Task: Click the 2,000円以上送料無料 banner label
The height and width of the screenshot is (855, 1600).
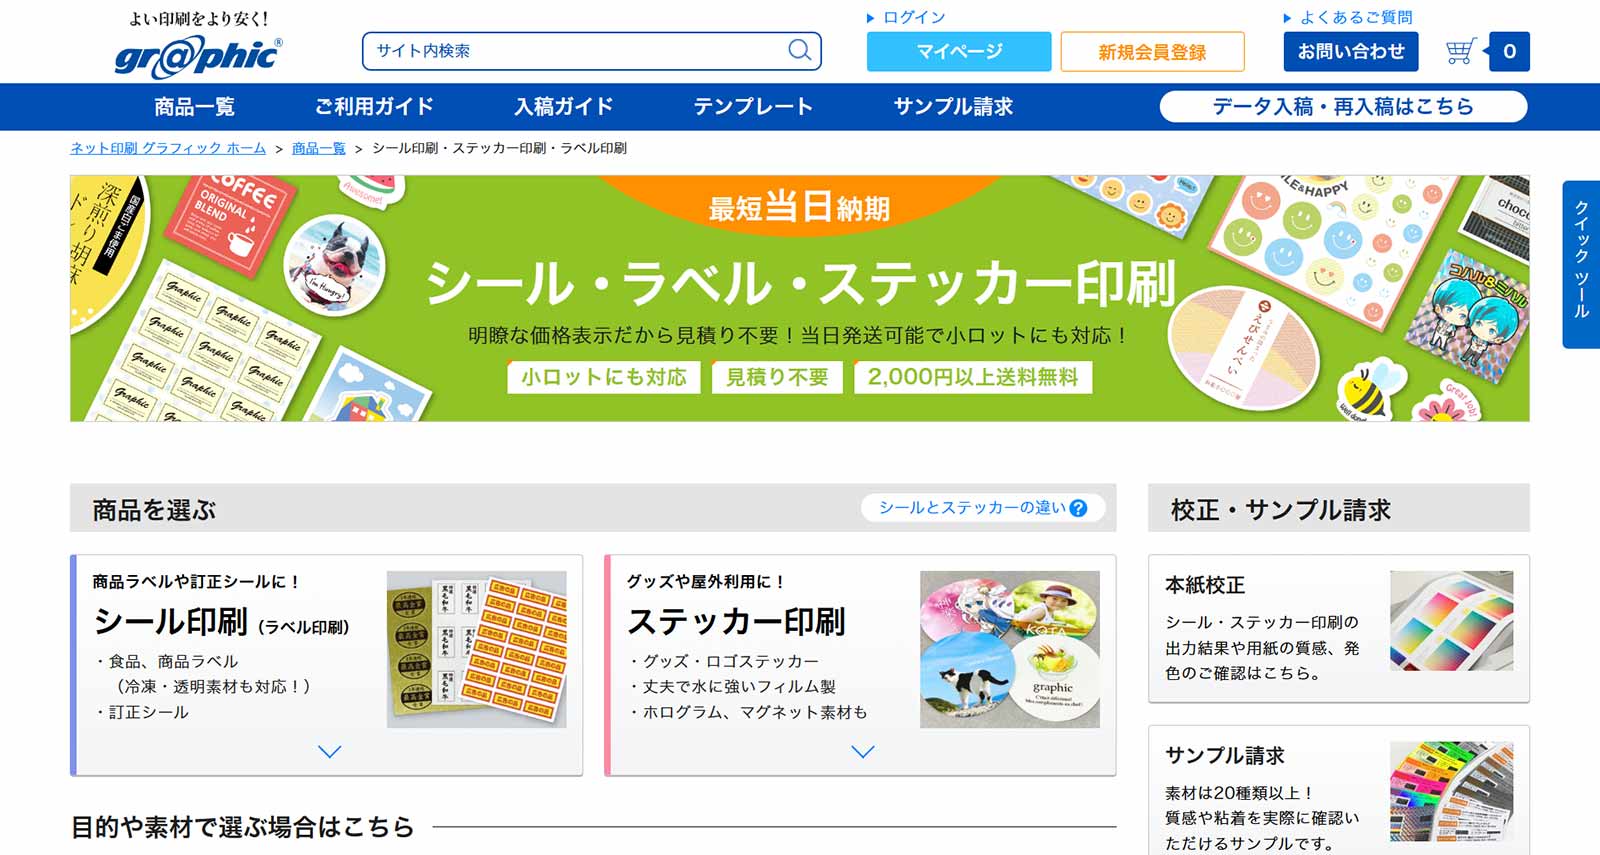Action: click(x=973, y=377)
